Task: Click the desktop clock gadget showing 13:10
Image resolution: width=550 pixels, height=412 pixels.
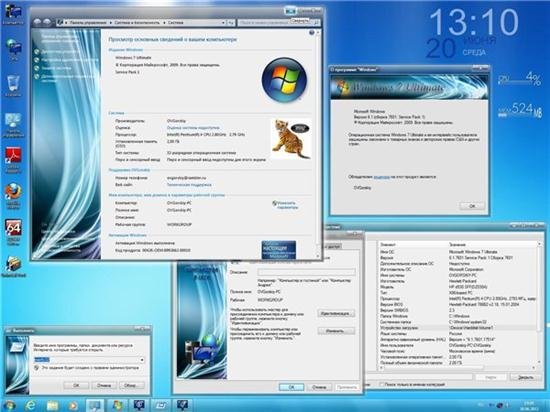Action: (474, 22)
